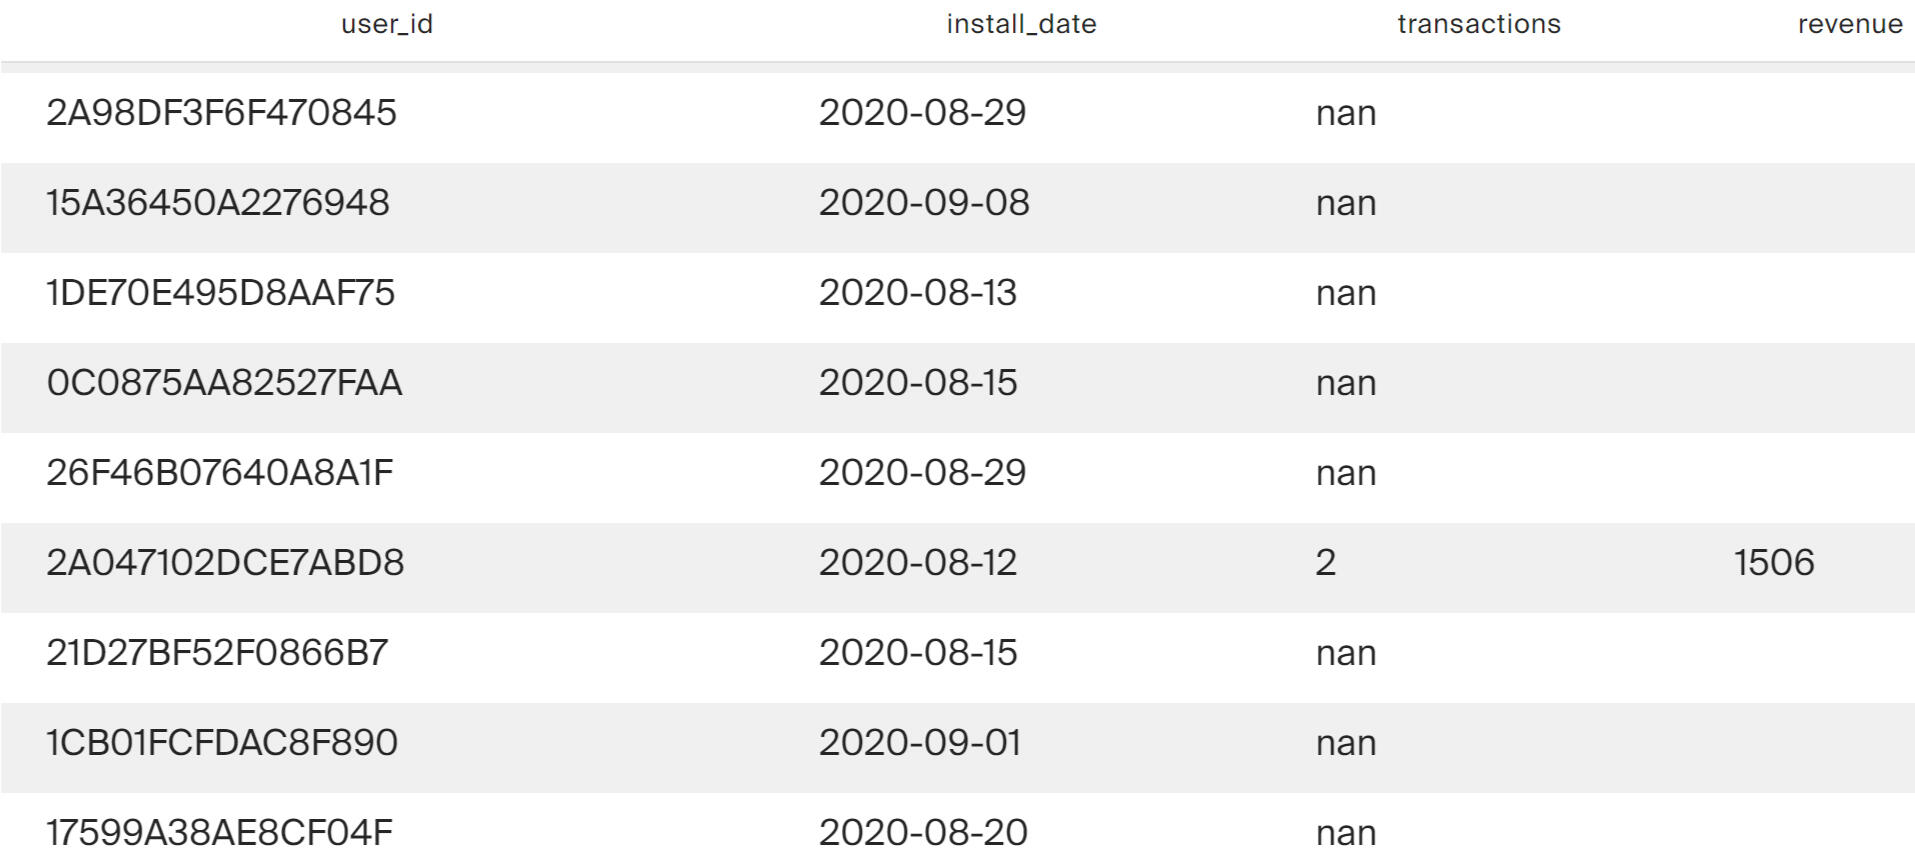Click the 21D27BF52F0866B7 user ID cell
The image size is (1915, 867).
(x=216, y=653)
